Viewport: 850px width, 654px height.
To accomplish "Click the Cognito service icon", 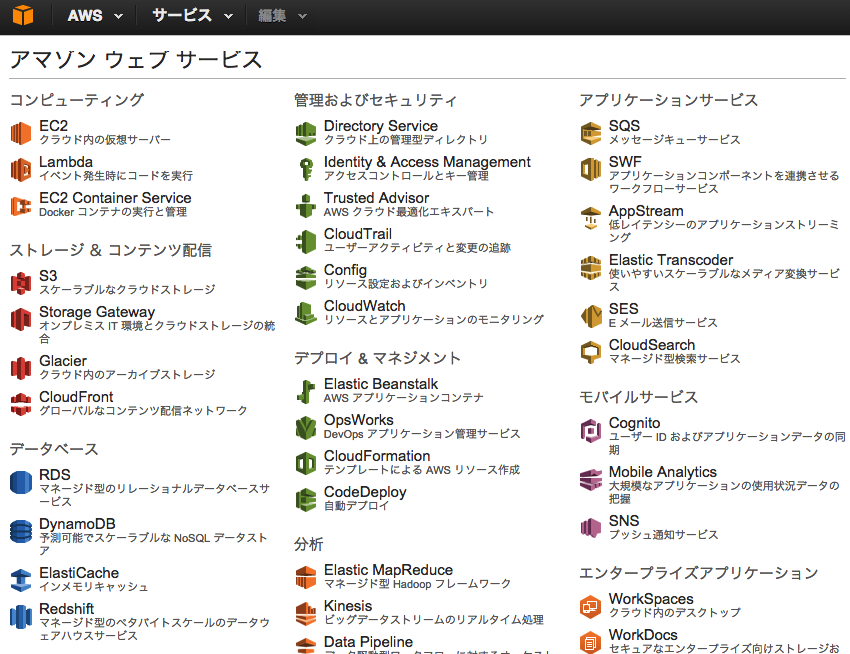I will pos(591,430).
